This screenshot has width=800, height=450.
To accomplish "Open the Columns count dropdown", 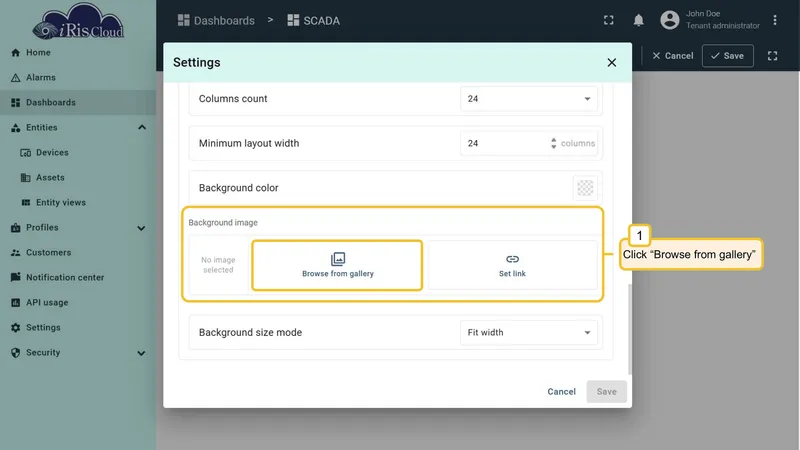I will (529, 99).
